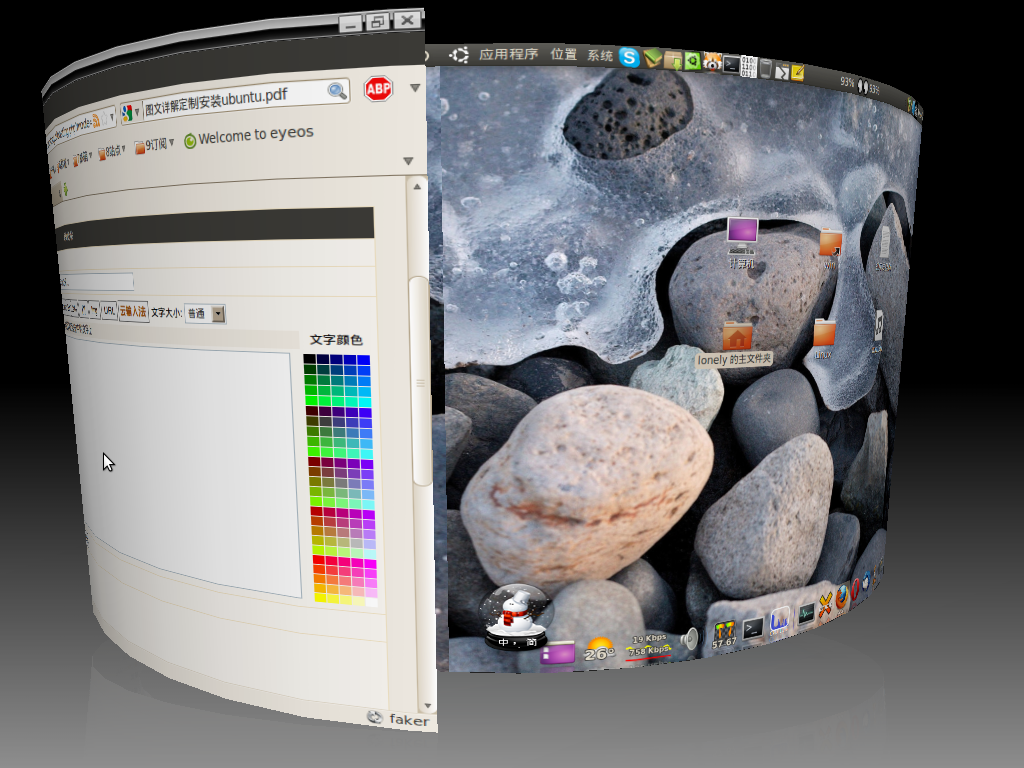Open the 应用程序 applications menu
1024x768 pixels.
[508, 54]
